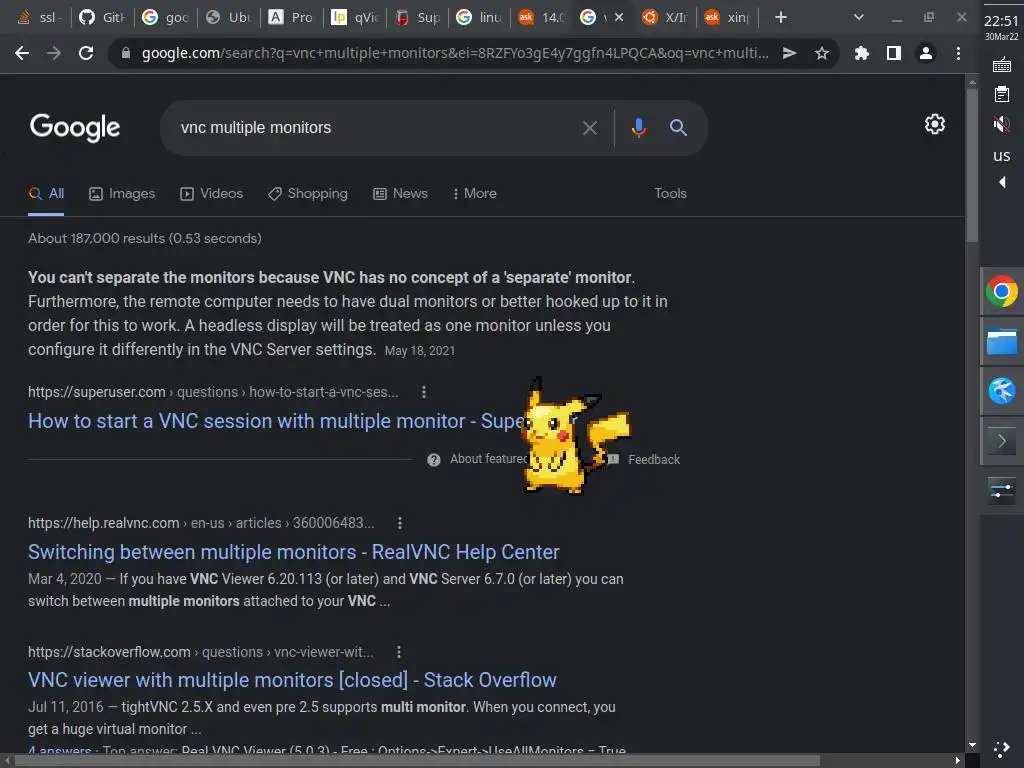Open the file manager from the dock
This screenshot has height=768, width=1024.
click(x=1002, y=342)
